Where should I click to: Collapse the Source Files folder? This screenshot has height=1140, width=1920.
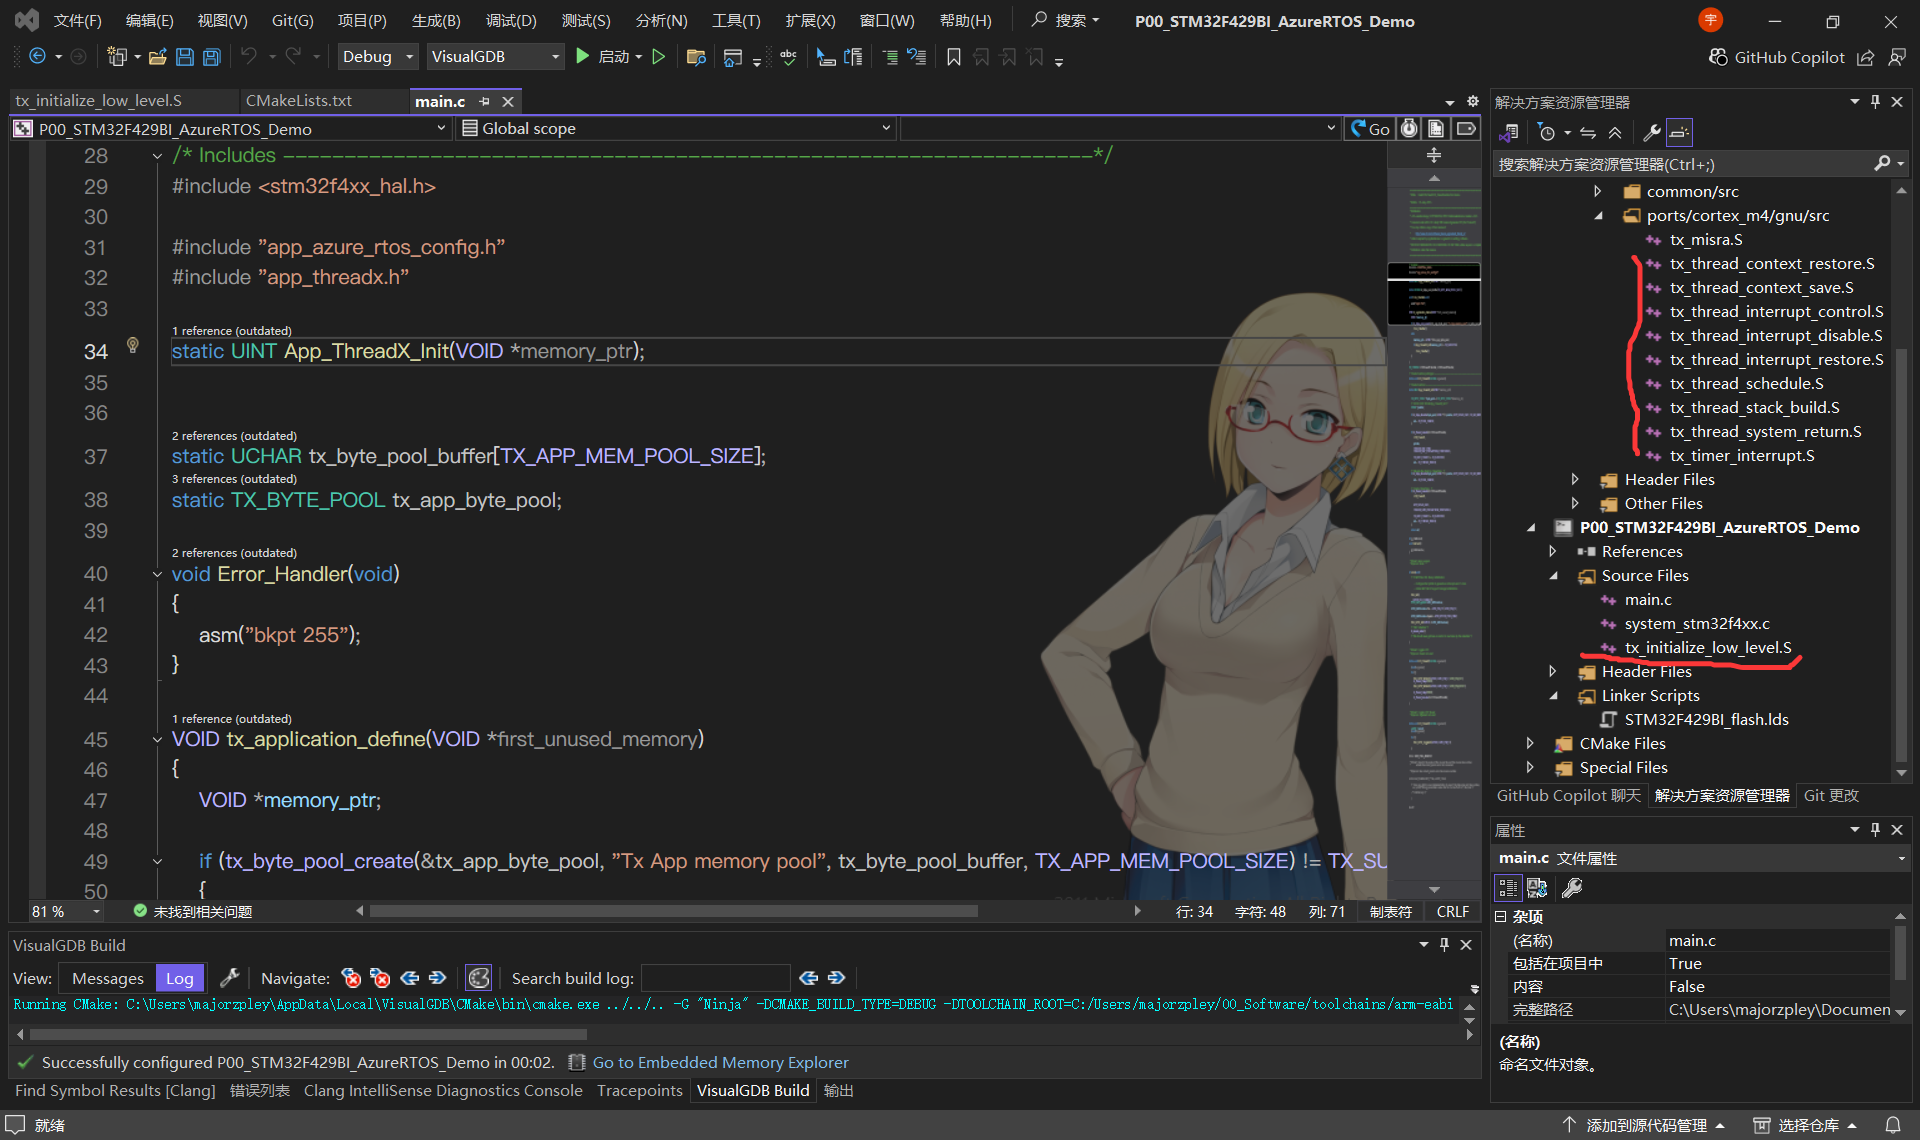tap(1553, 575)
